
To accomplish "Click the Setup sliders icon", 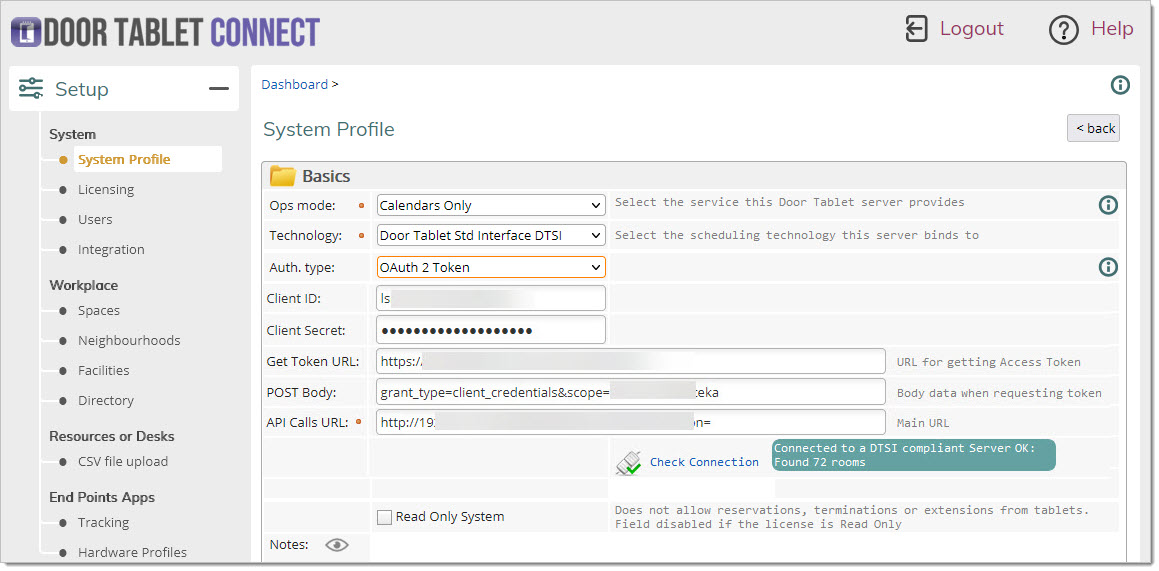I will pyautogui.click(x=31, y=89).
